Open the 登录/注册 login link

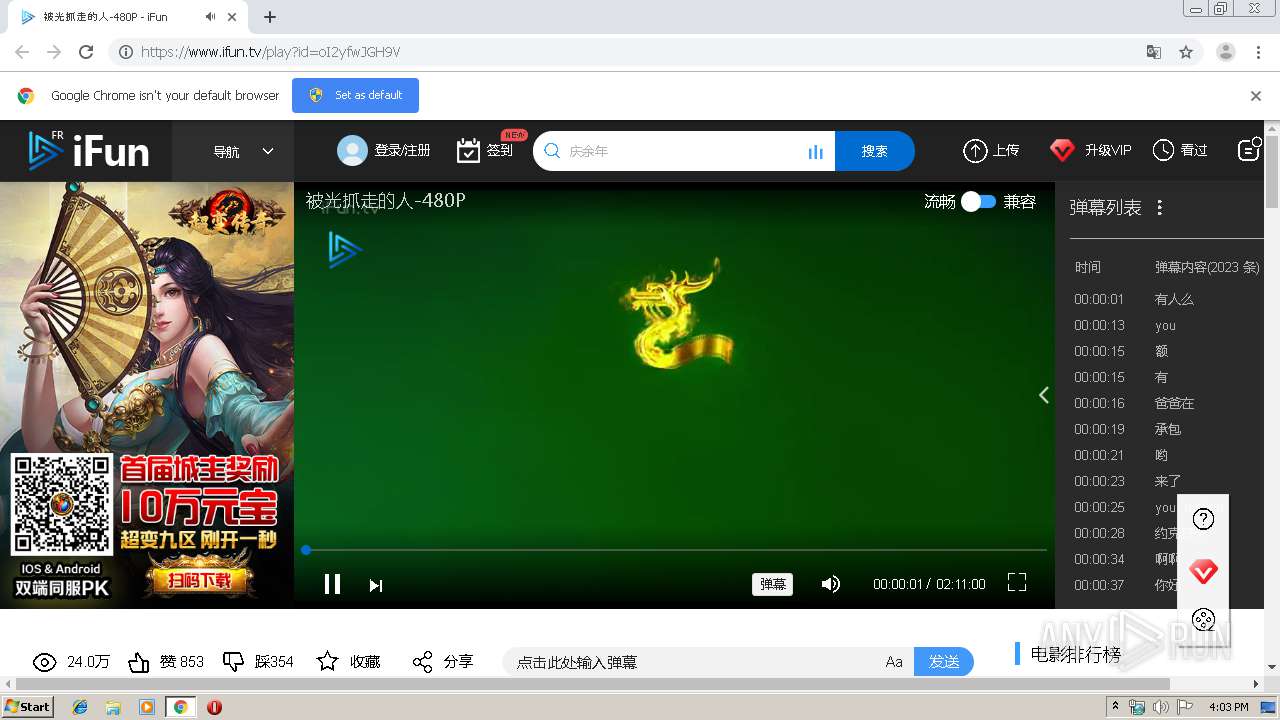point(402,150)
